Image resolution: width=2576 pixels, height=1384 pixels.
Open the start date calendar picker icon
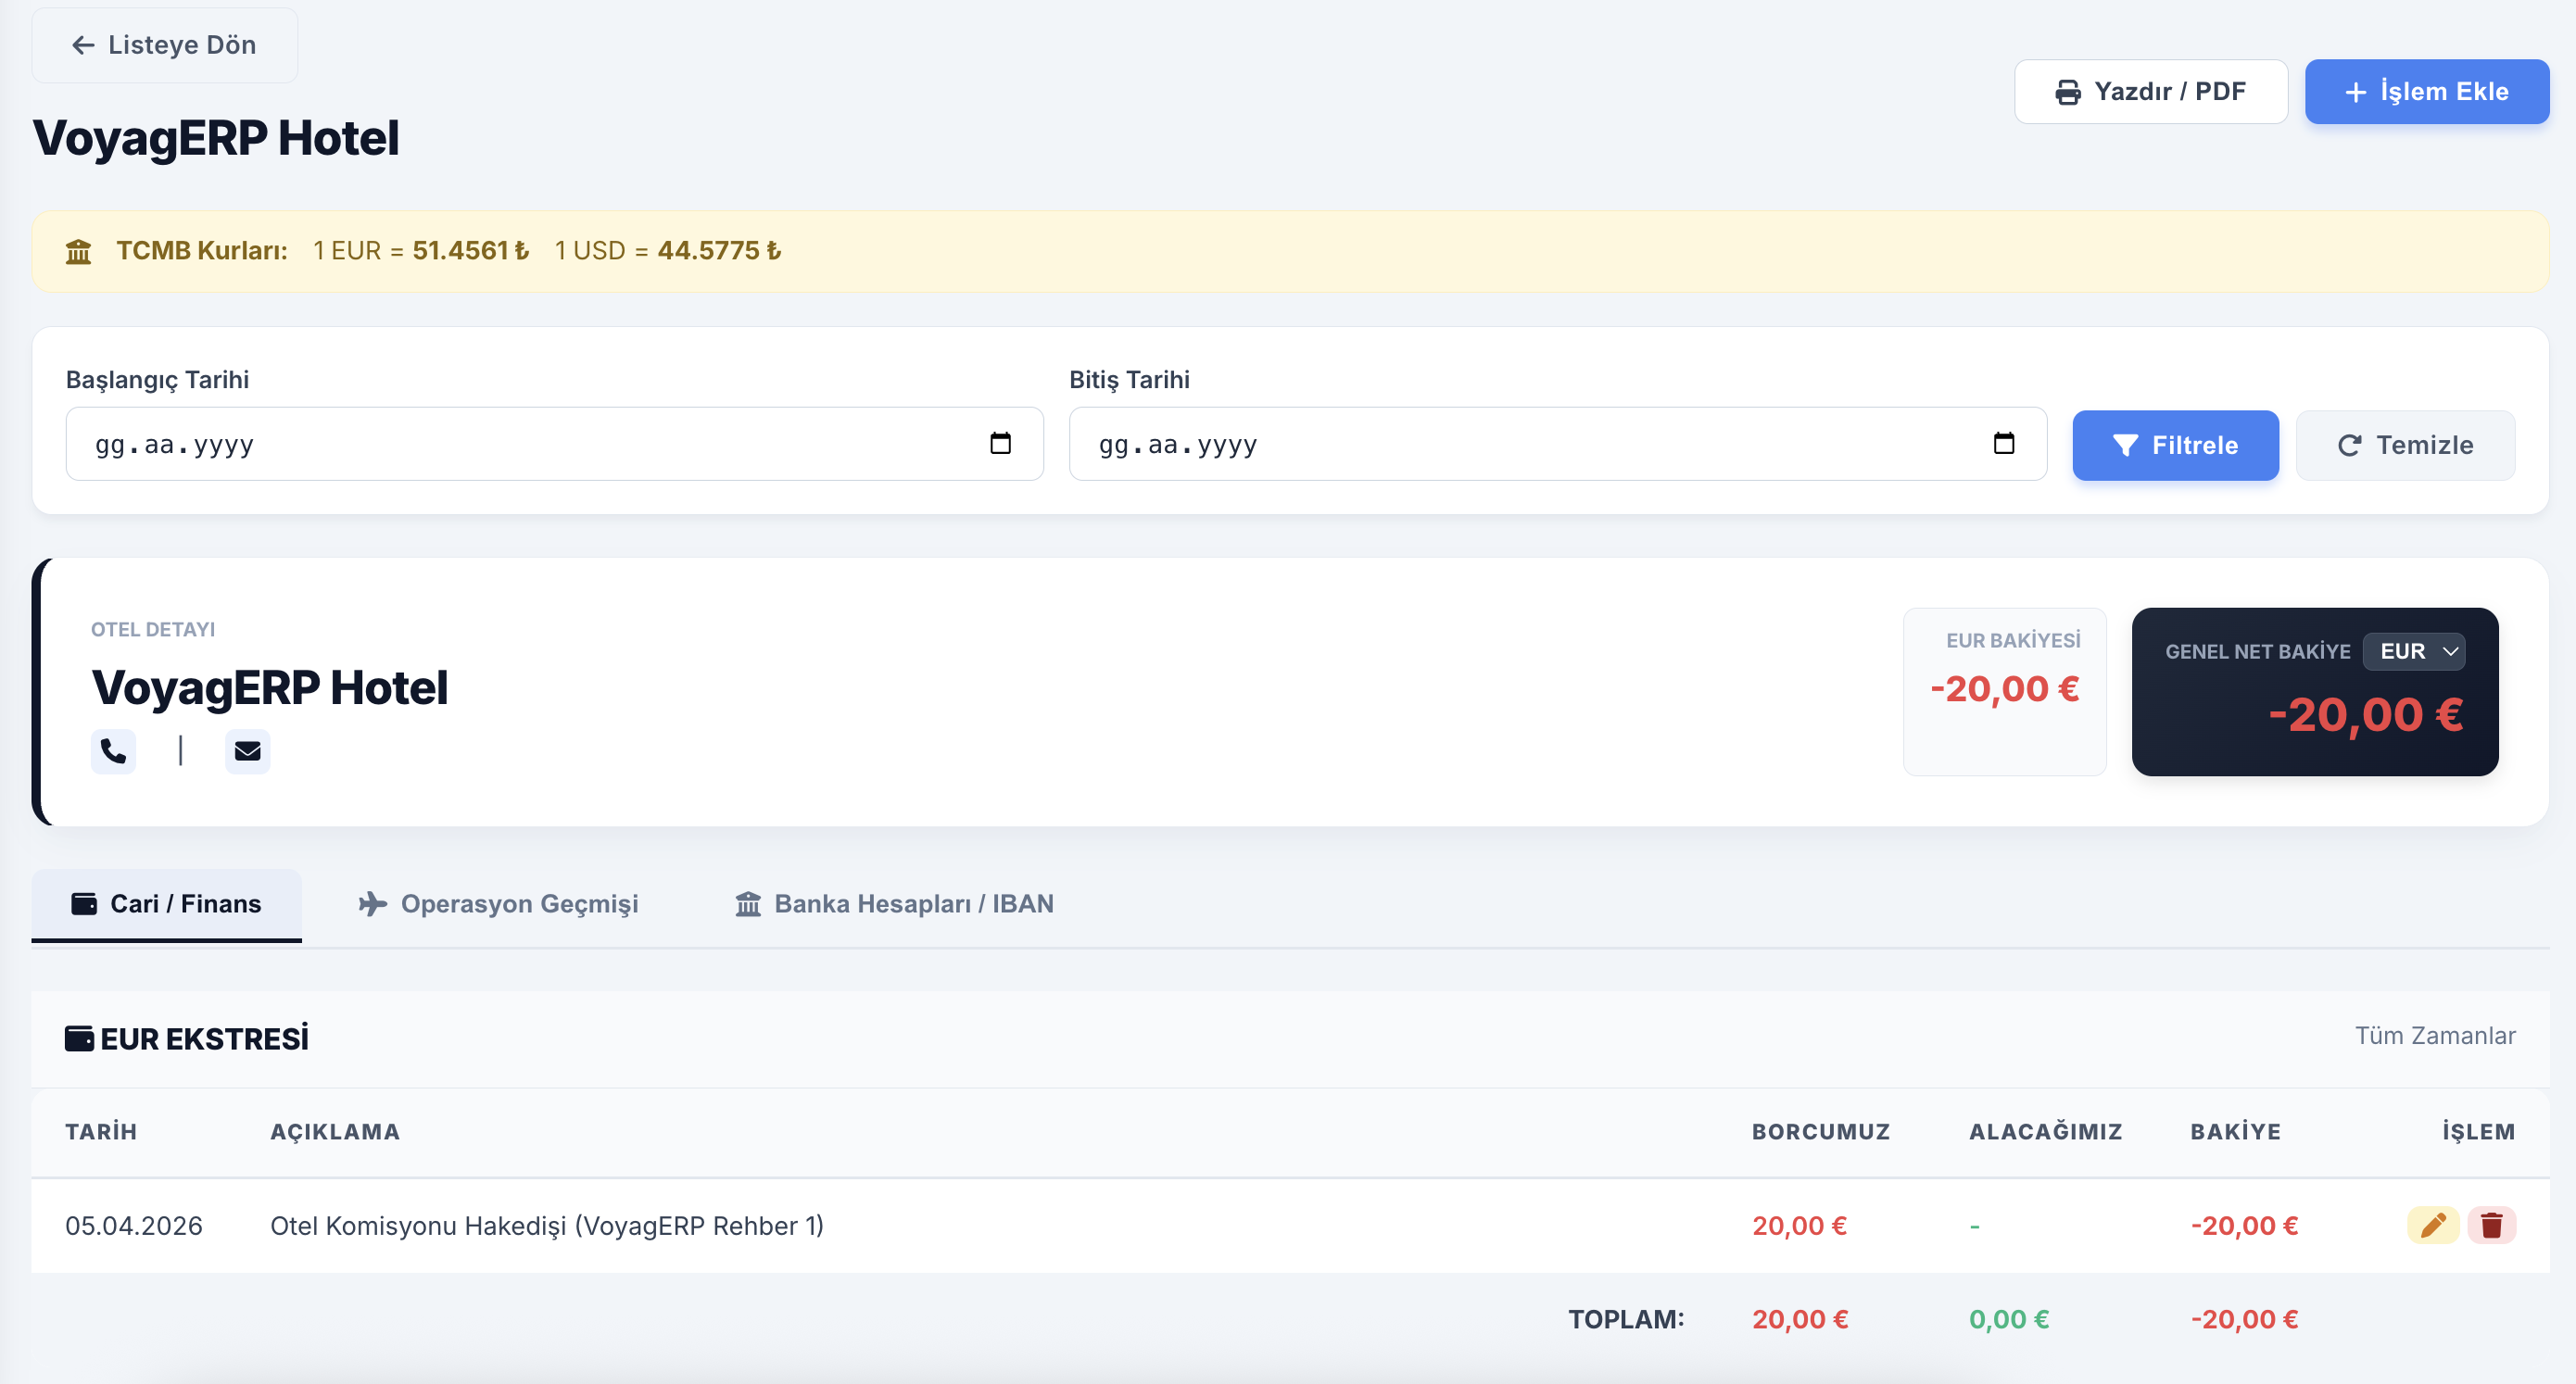pyautogui.click(x=1000, y=443)
